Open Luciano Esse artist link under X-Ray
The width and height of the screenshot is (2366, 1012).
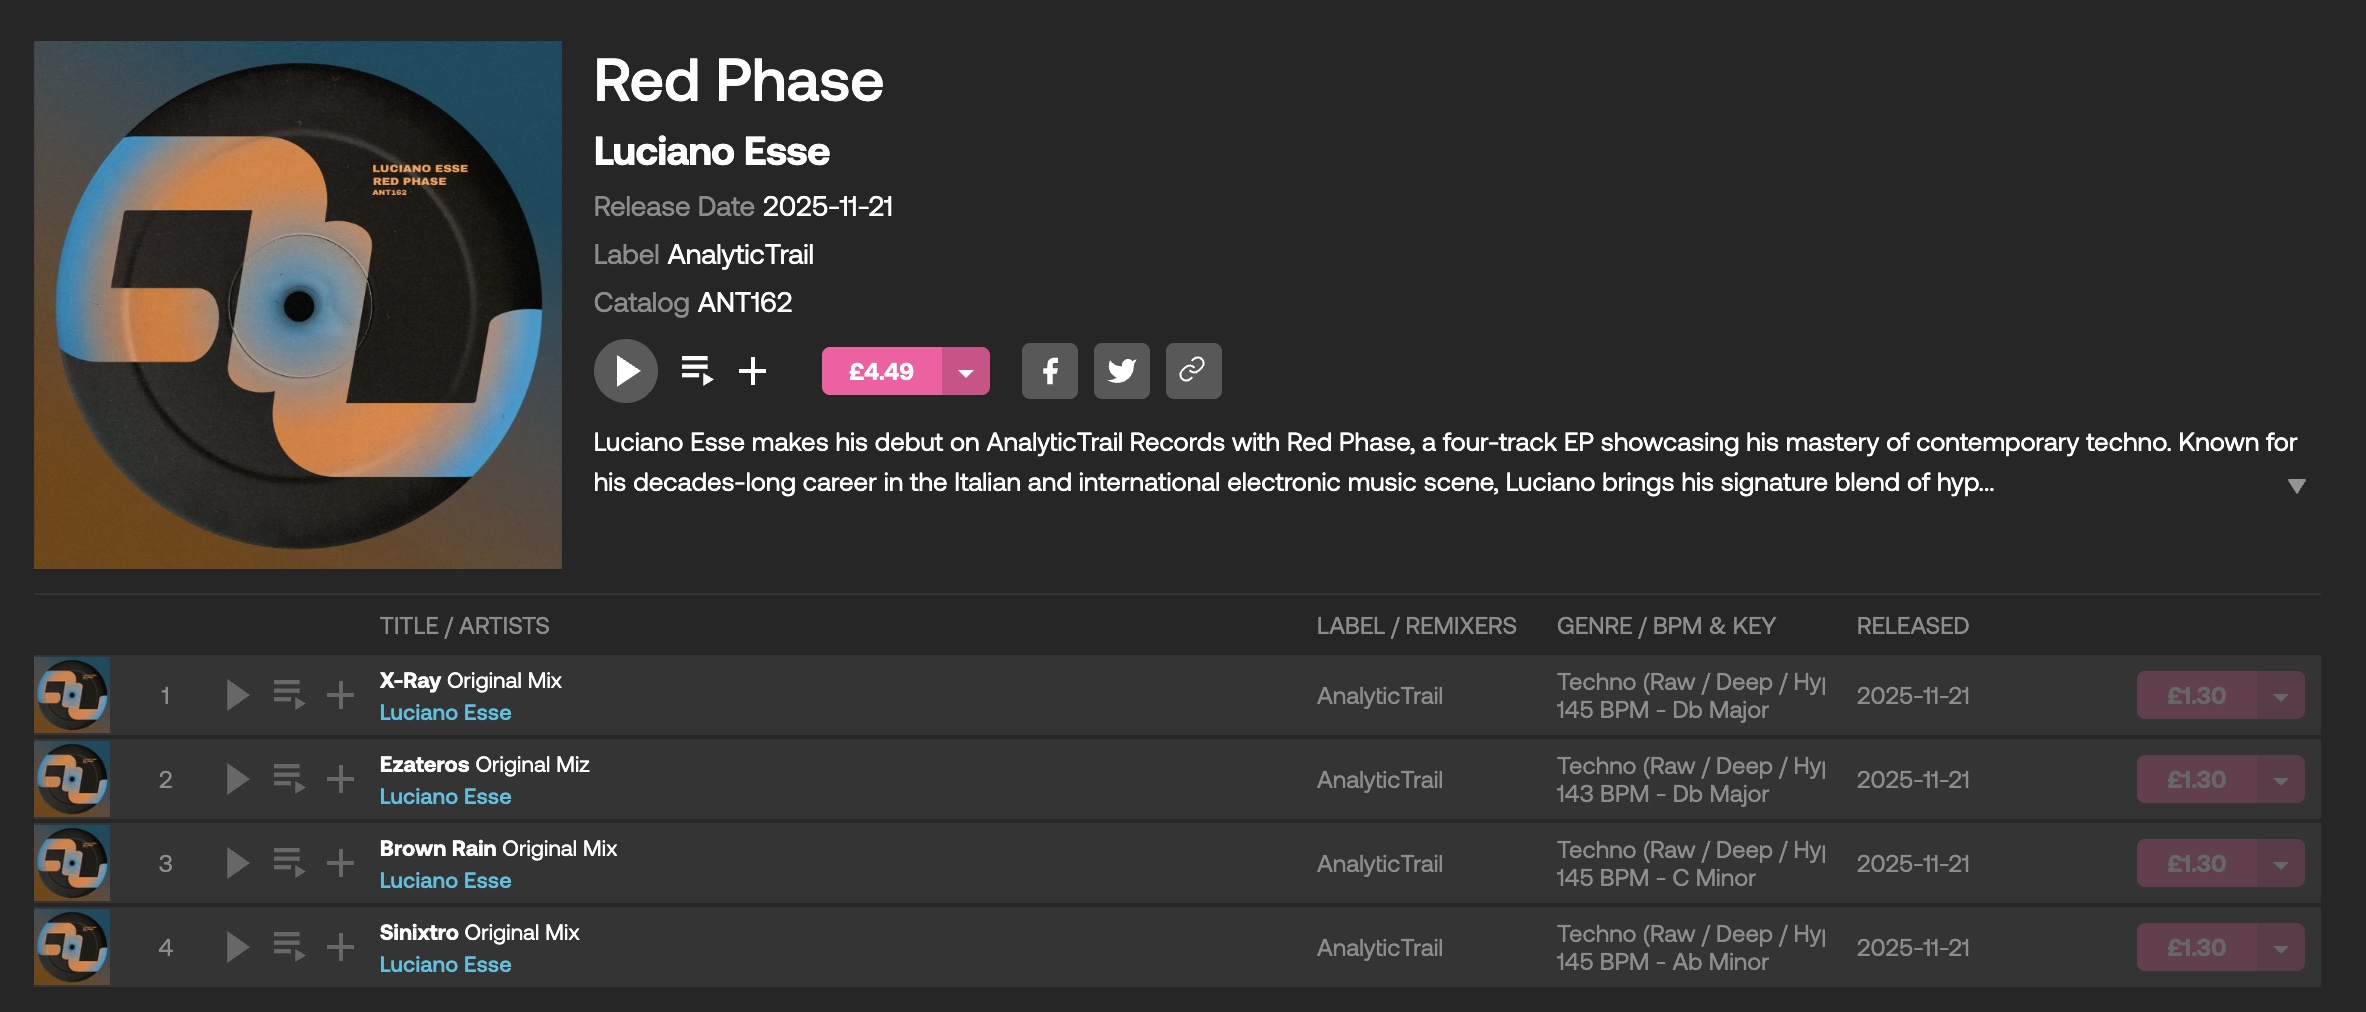click(x=445, y=713)
